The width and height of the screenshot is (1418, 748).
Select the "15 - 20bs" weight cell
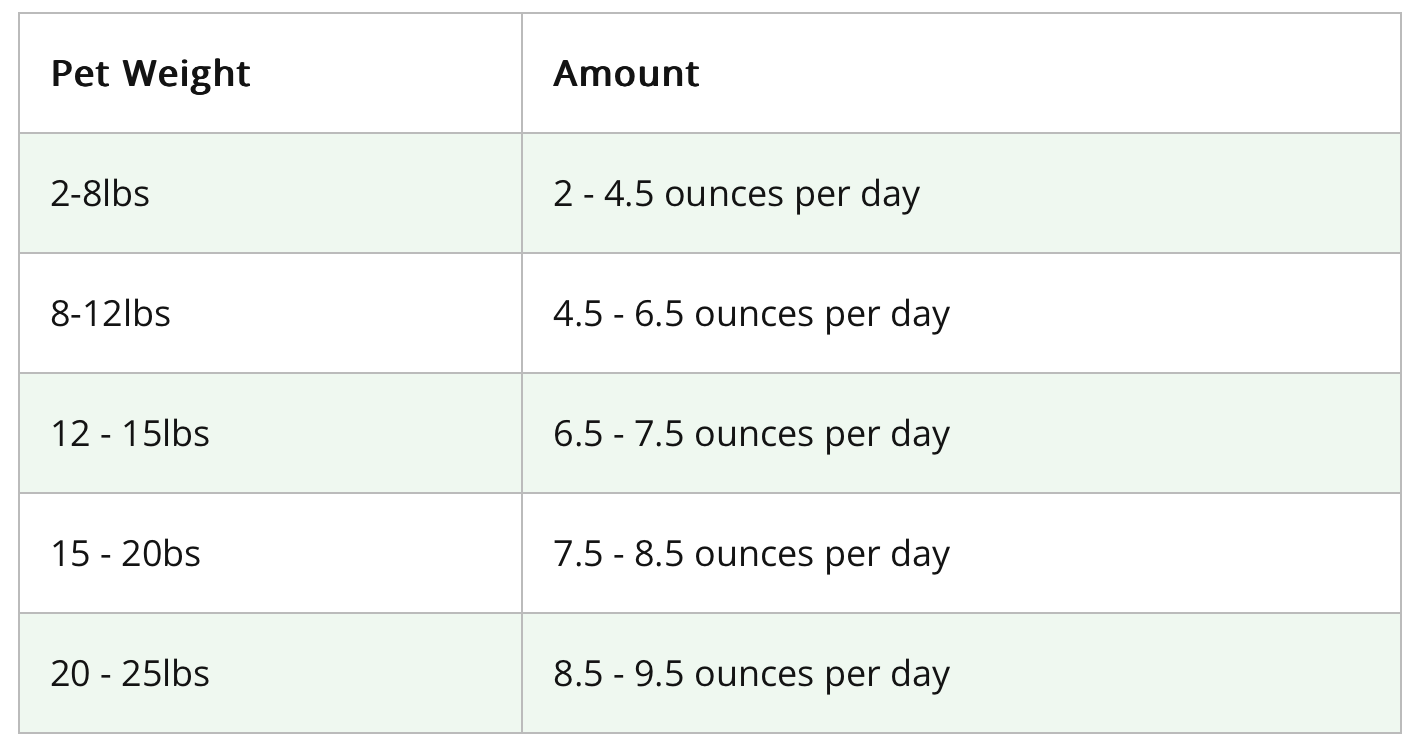125,553
